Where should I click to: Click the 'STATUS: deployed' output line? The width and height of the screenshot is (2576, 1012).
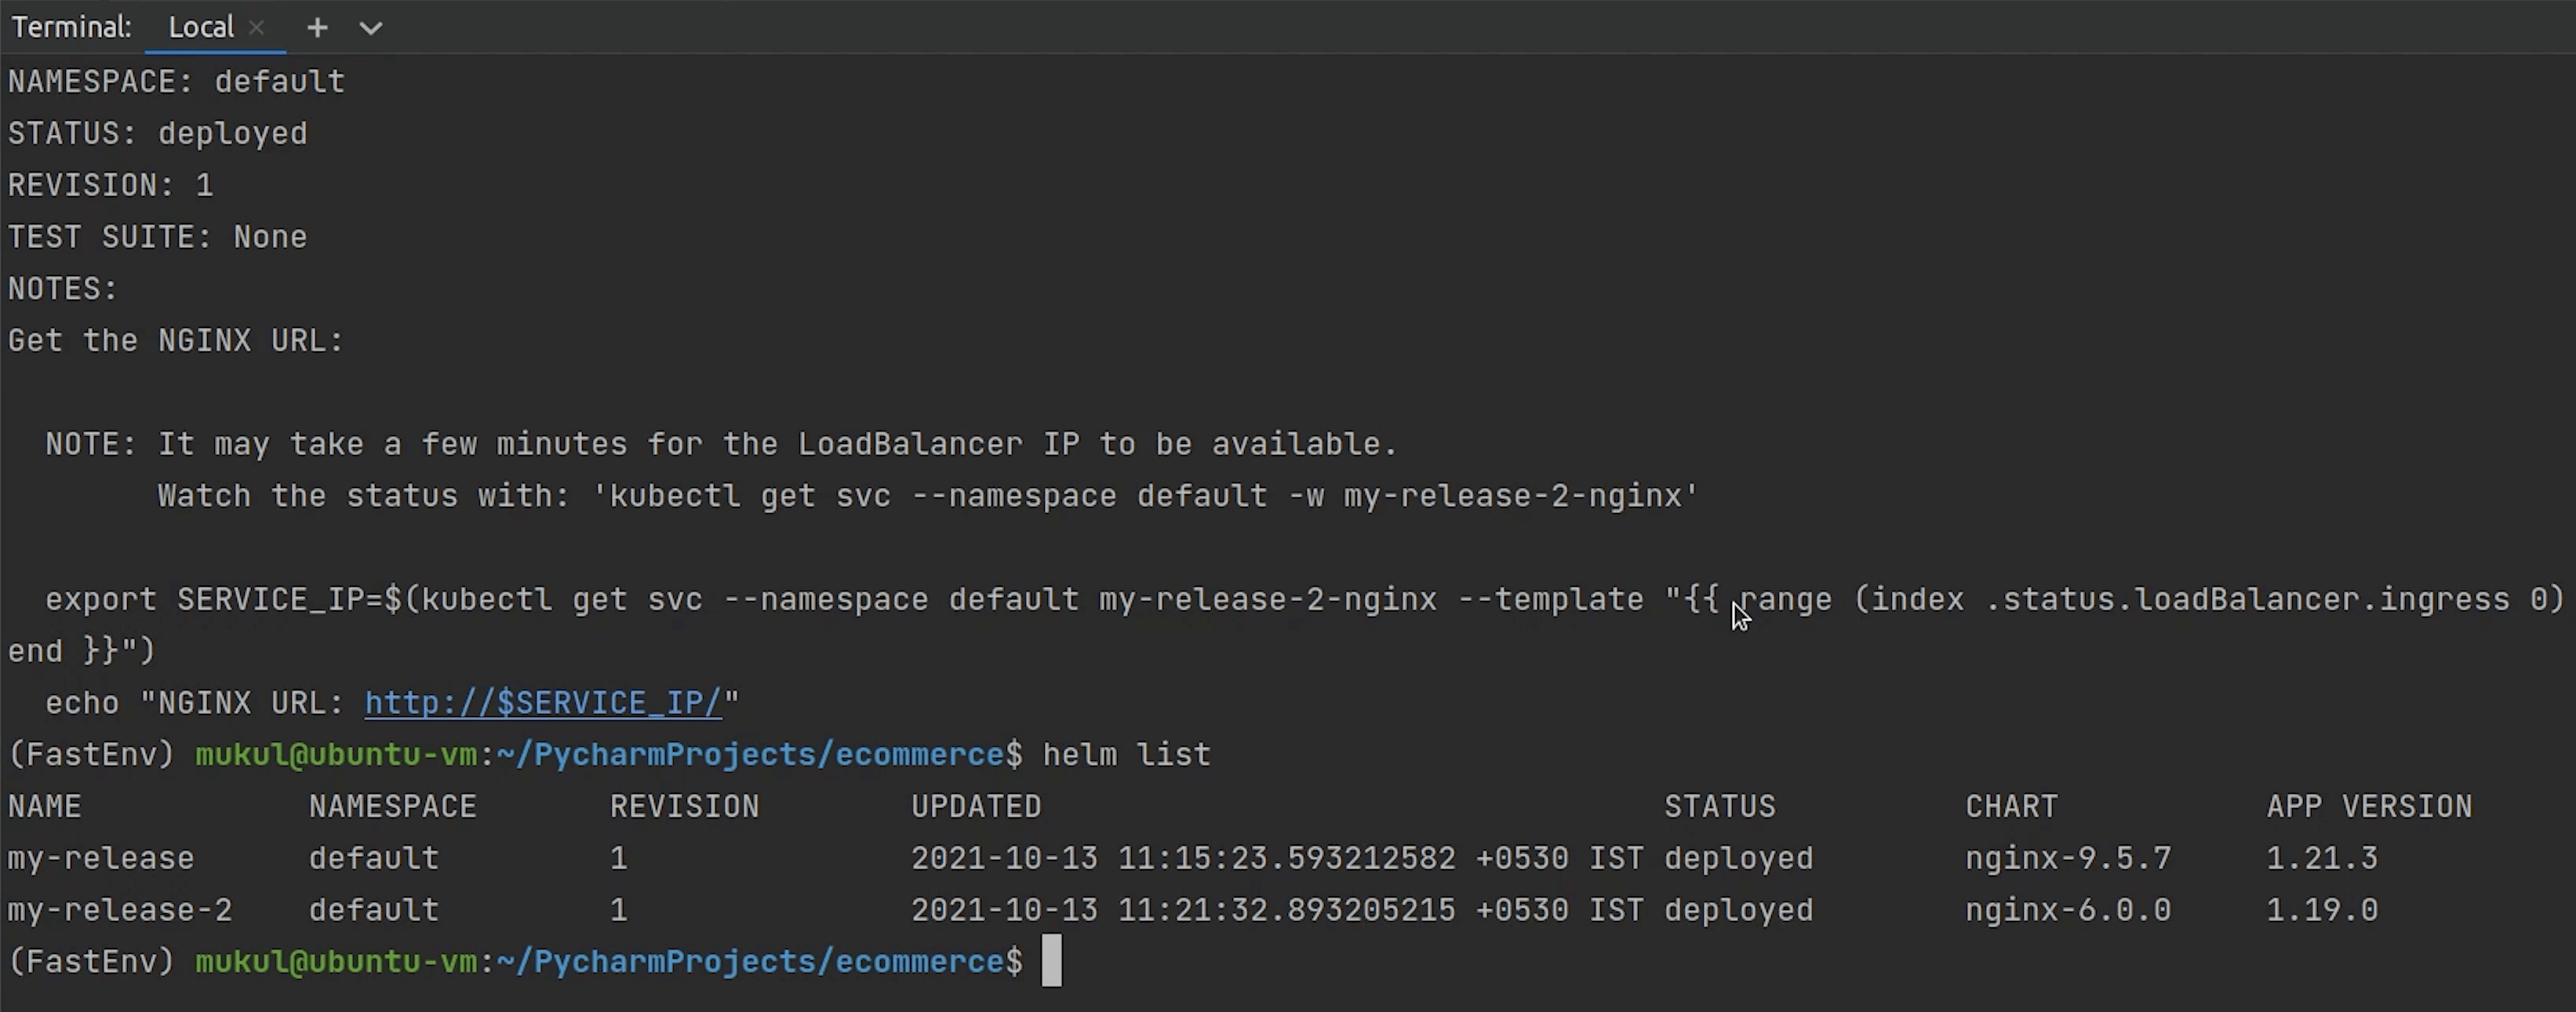[158, 134]
